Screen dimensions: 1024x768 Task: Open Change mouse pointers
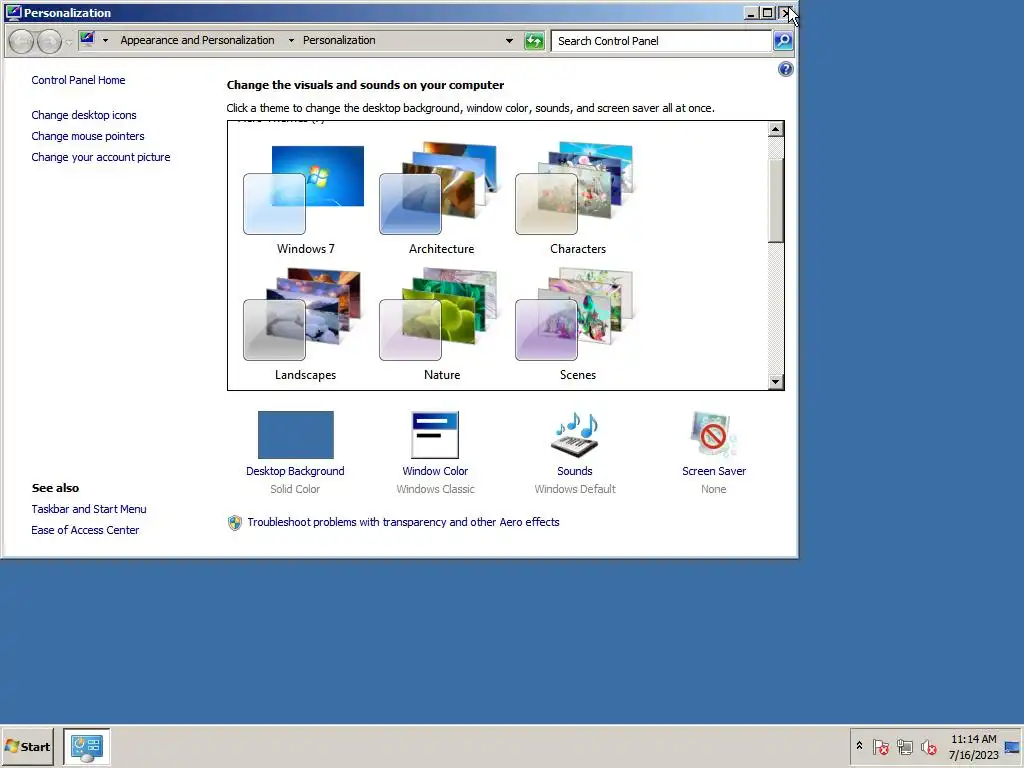[88, 136]
